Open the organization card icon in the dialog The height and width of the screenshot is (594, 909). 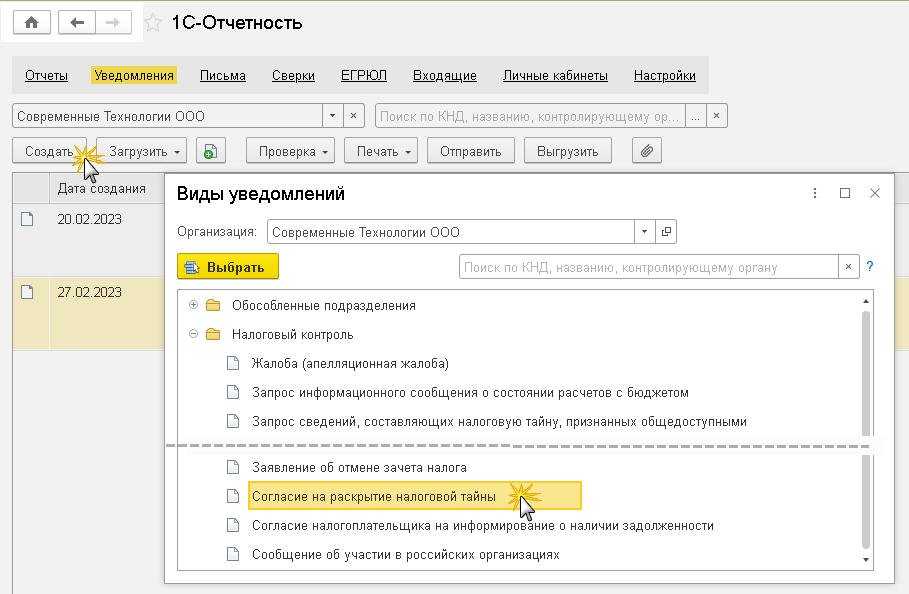pos(667,232)
